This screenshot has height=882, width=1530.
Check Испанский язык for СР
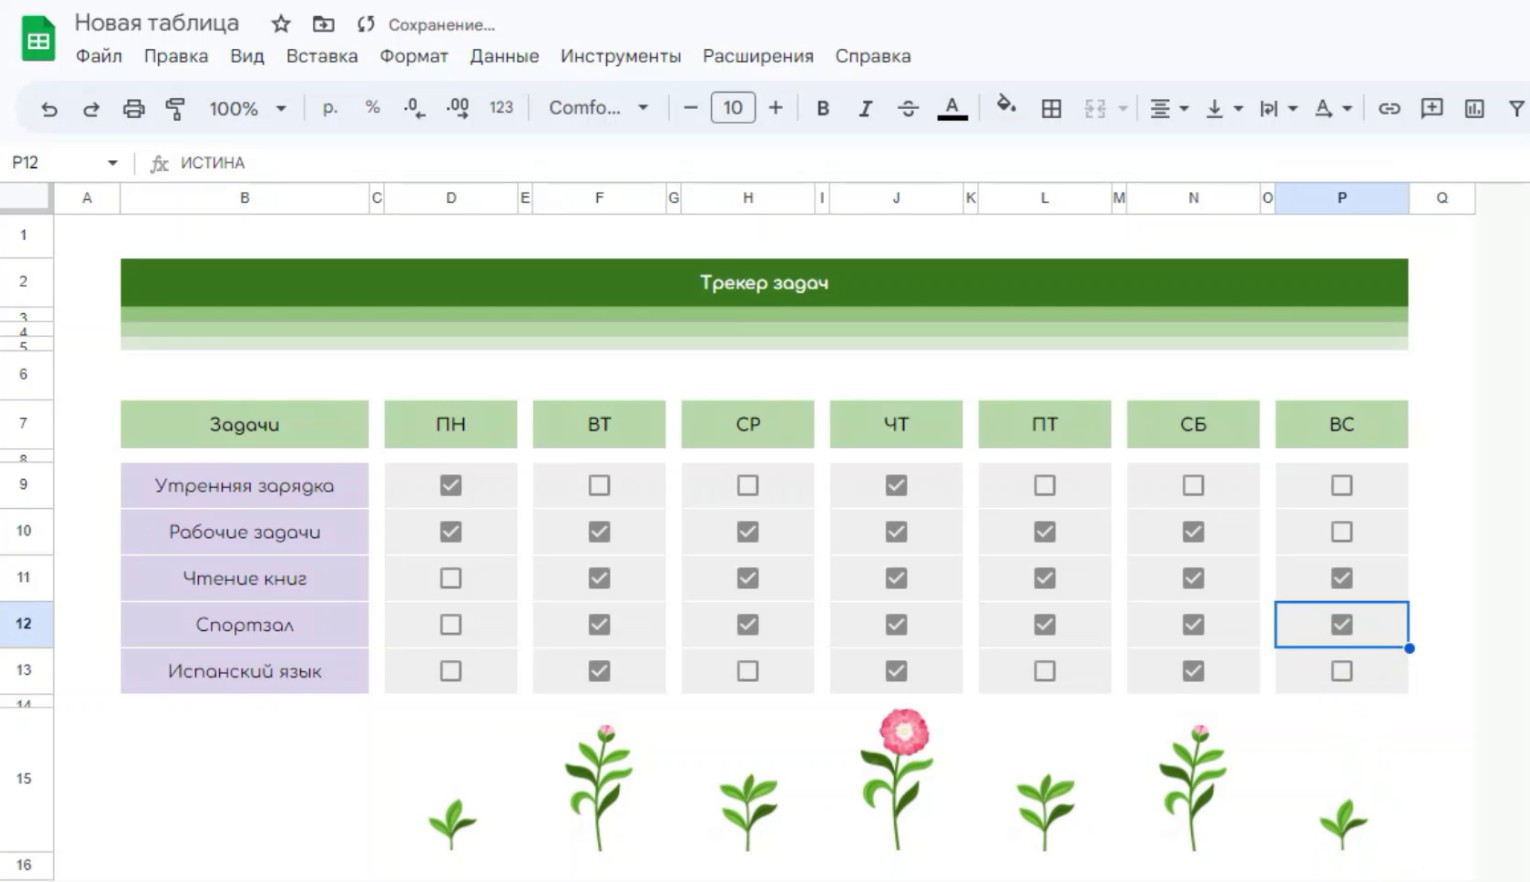pos(748,671)
